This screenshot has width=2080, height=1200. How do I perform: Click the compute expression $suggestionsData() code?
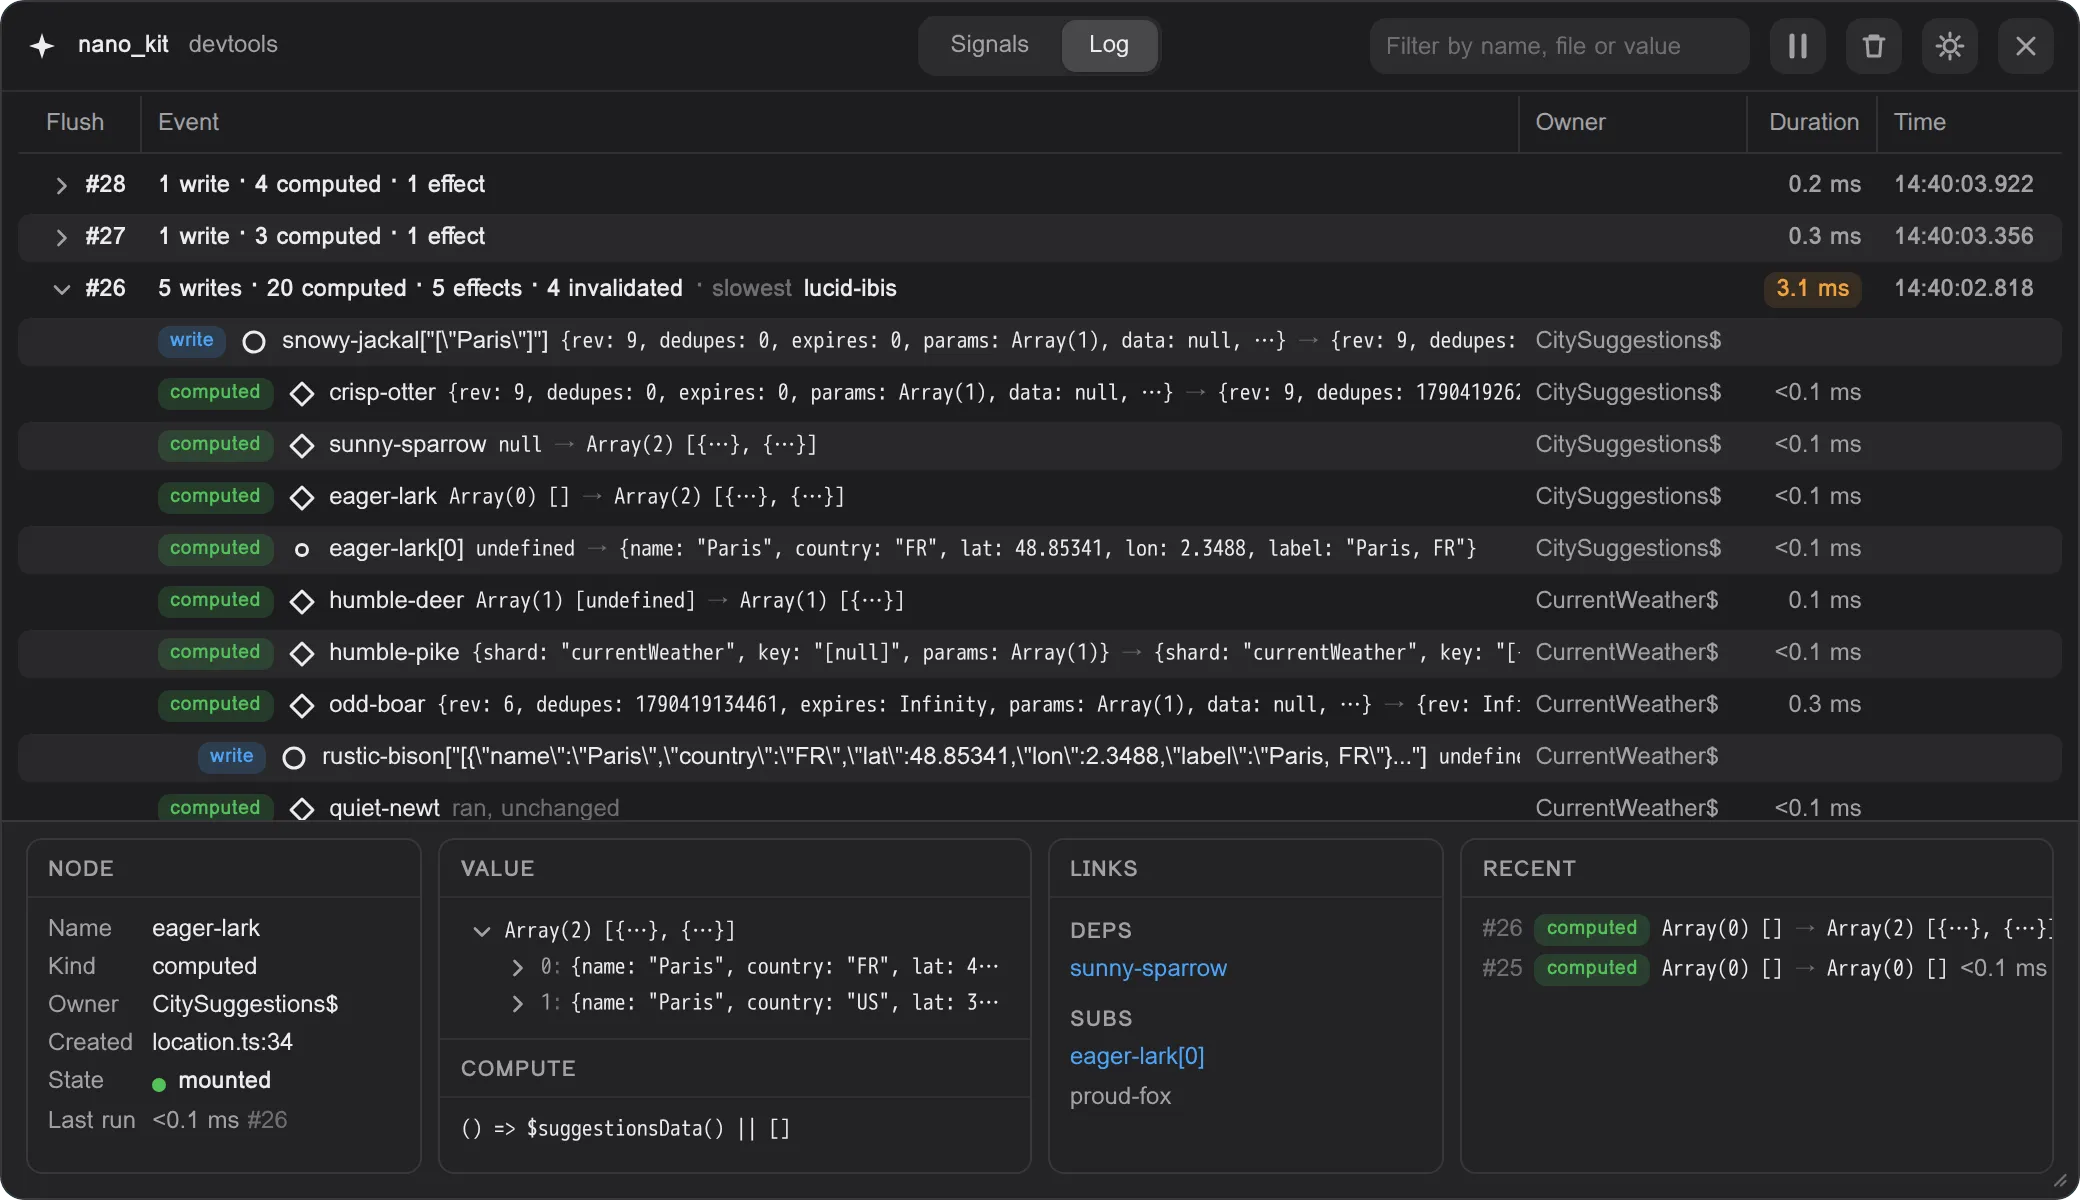click(625, 1129)
